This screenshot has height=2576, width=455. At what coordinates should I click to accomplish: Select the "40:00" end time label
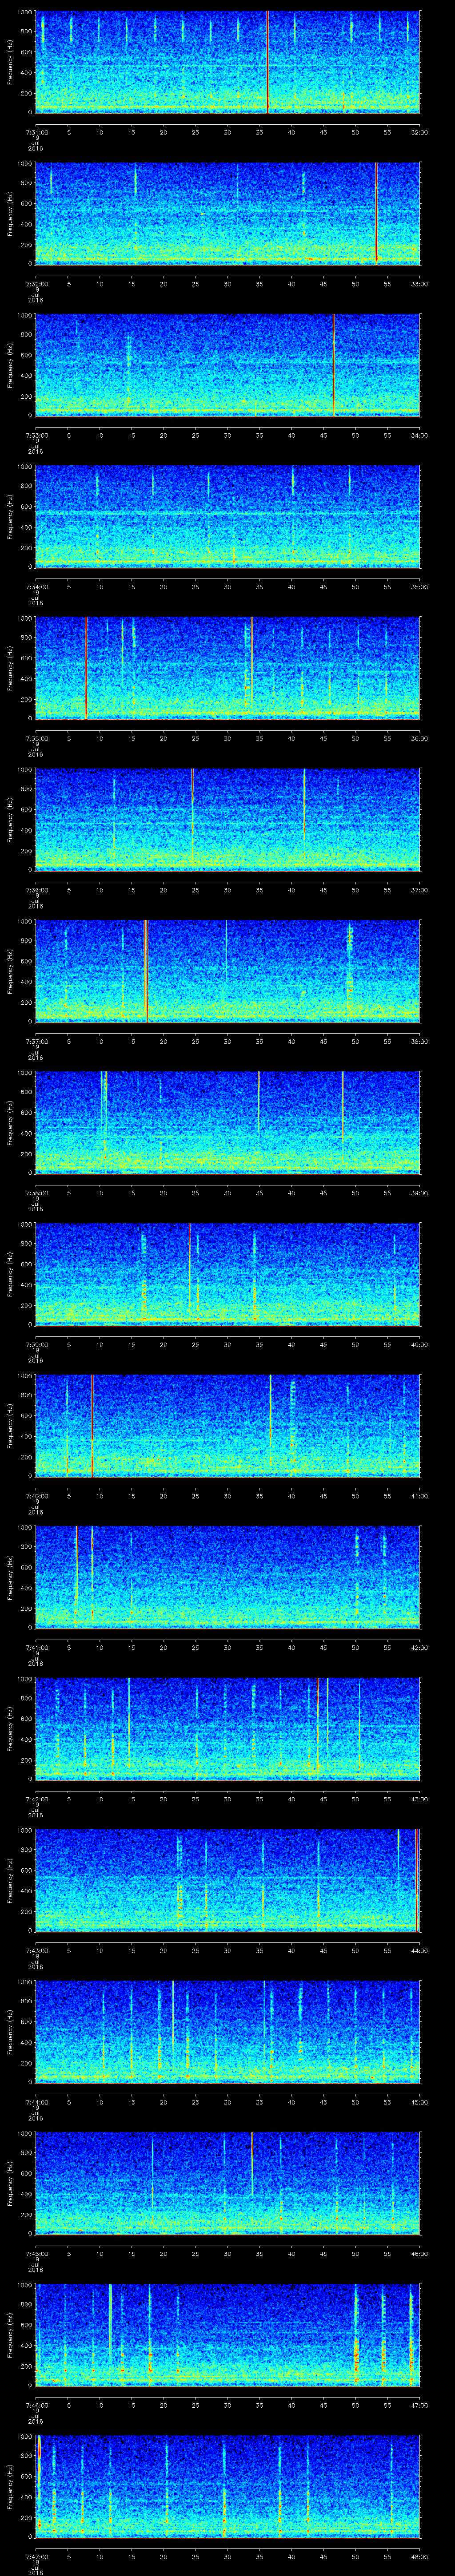click(419, 1344)
